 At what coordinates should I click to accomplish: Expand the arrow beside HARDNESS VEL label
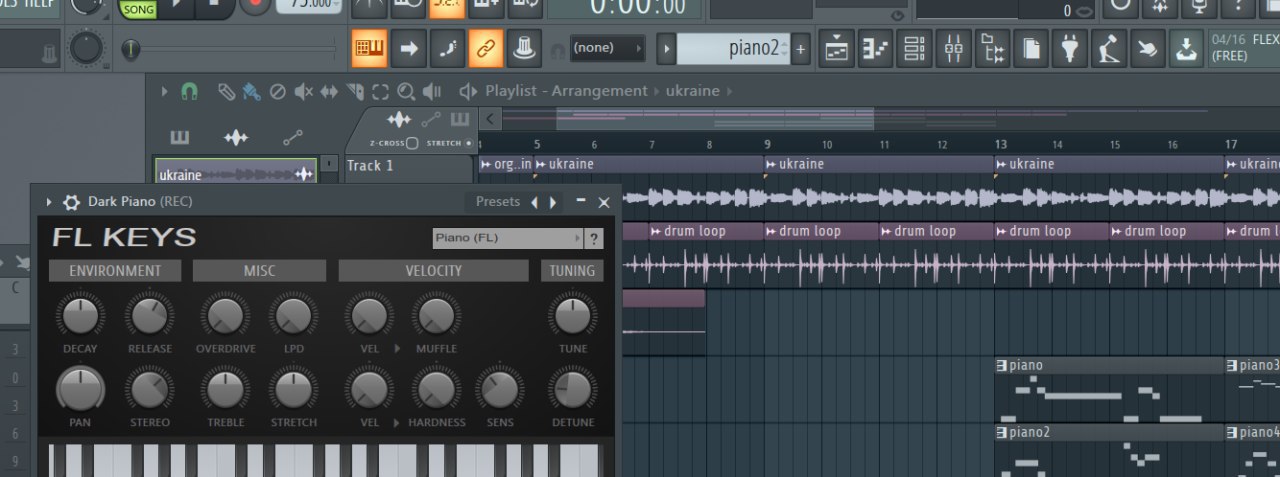[x=398, y=422]
